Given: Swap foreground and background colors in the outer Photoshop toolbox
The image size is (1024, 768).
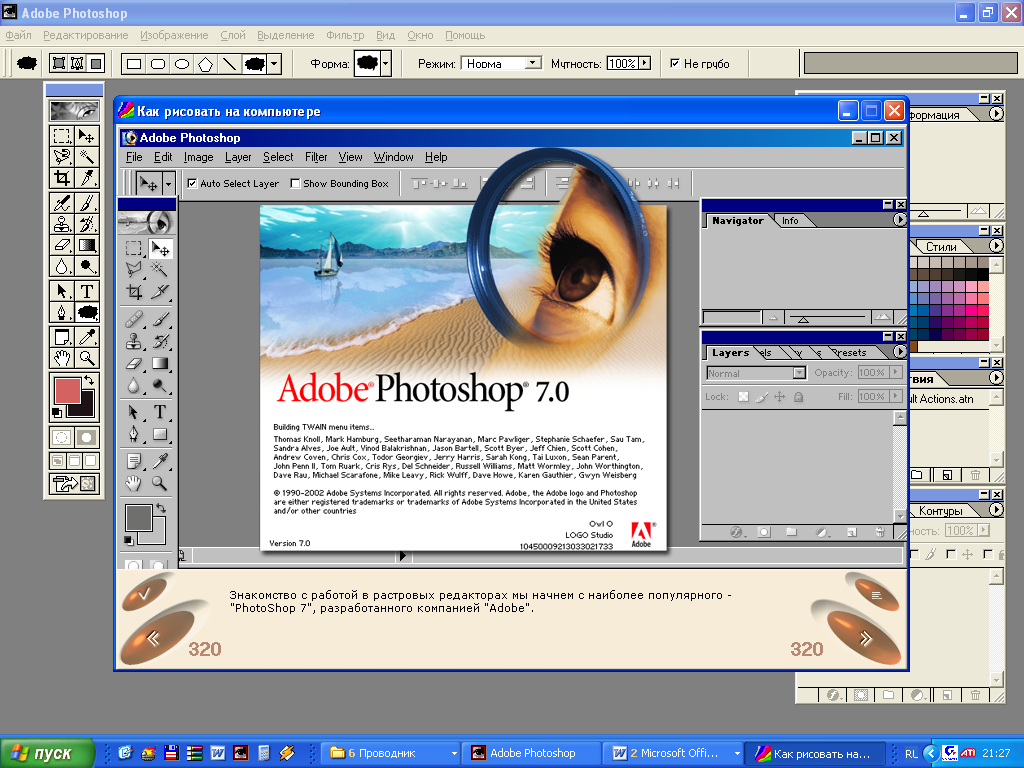Looking at the screenshot, I should coord(89,380).
